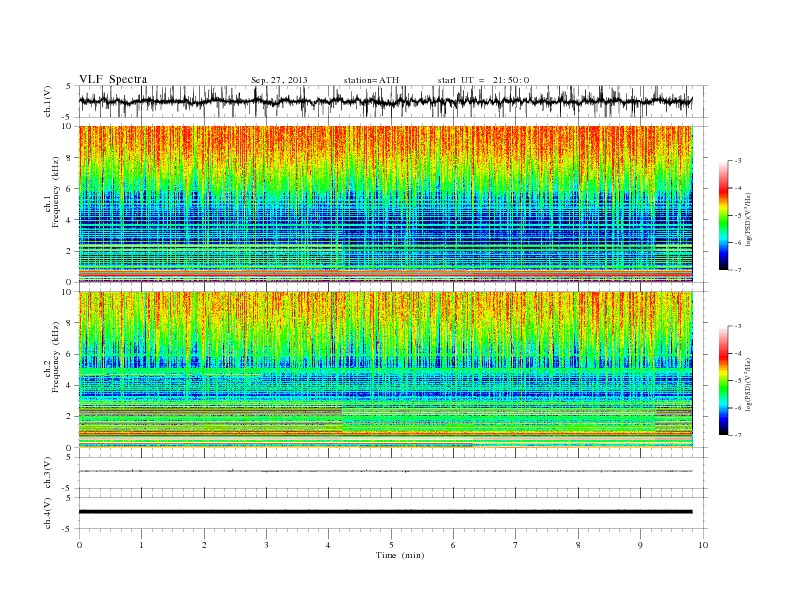Click the 'ch.4(V)' axis label
The width and height of the screenshot is (792, 612).
tap(48, 513)
